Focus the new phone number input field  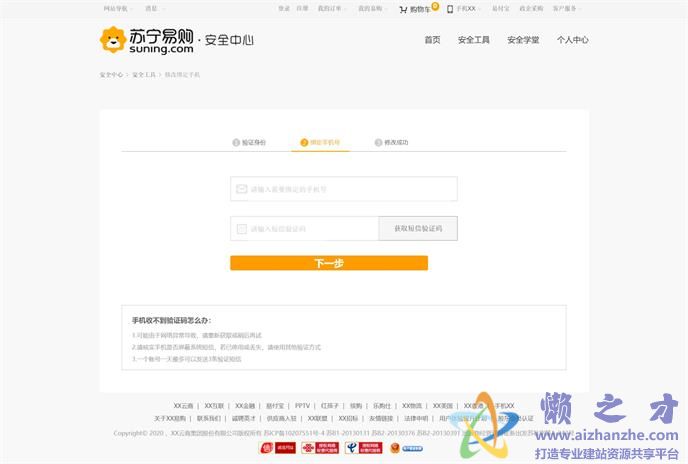350,189
